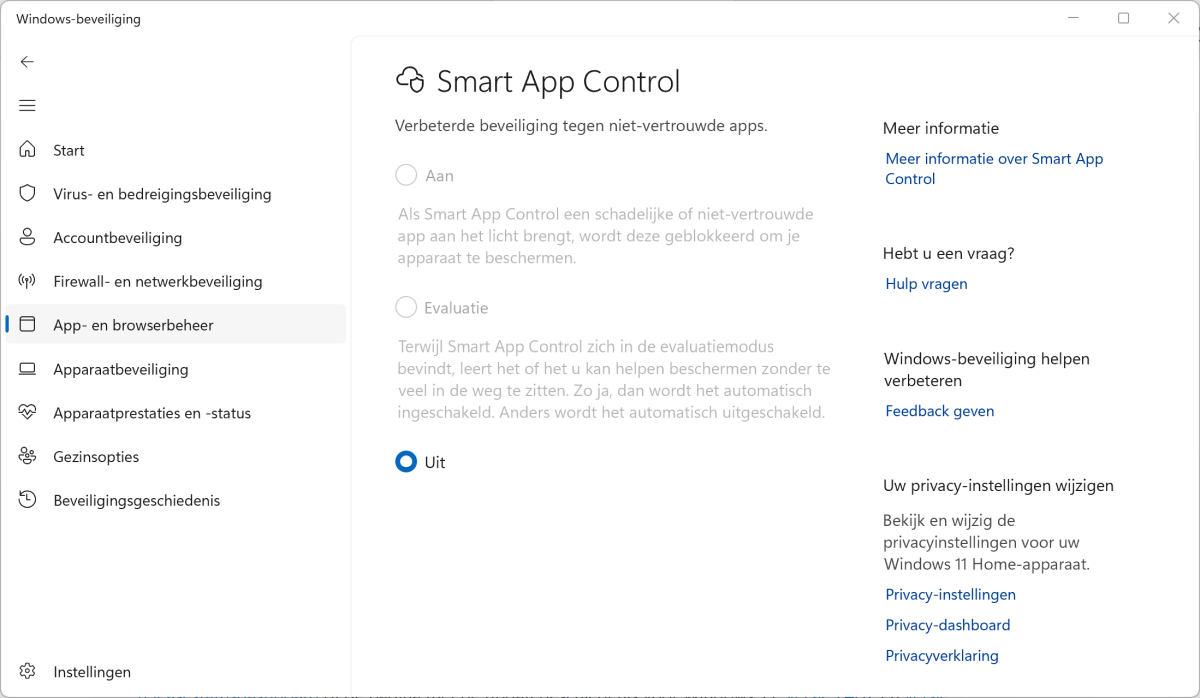Screen dimensions: 1200x698
Task: Click the back arrow icon
Action: coord(27,62)
